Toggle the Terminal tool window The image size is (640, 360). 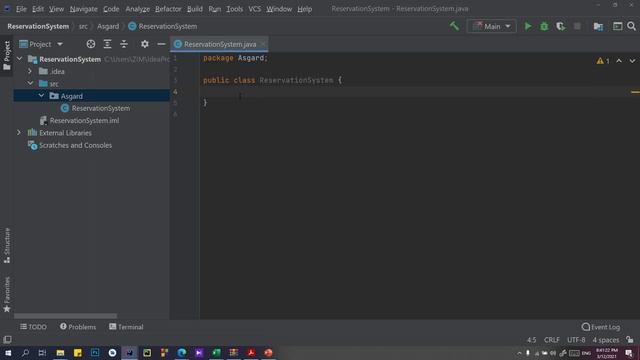[x=126, y=327]
